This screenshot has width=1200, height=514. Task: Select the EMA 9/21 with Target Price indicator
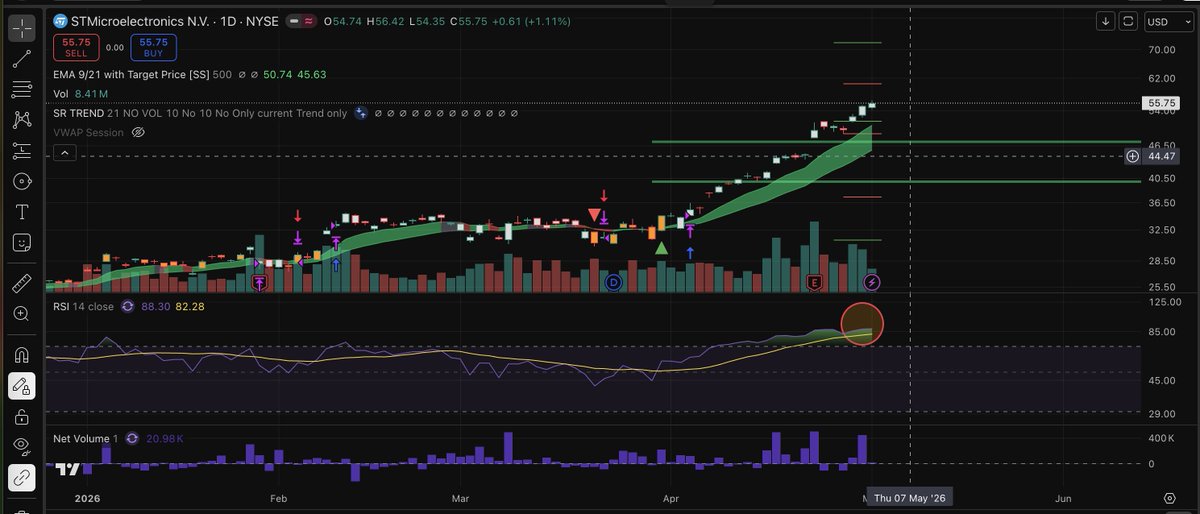pos(130,74)
